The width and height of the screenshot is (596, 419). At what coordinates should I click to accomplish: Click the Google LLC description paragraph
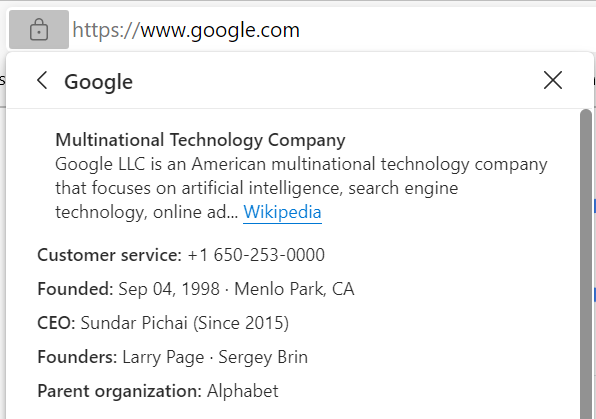[x=301, y=188]
